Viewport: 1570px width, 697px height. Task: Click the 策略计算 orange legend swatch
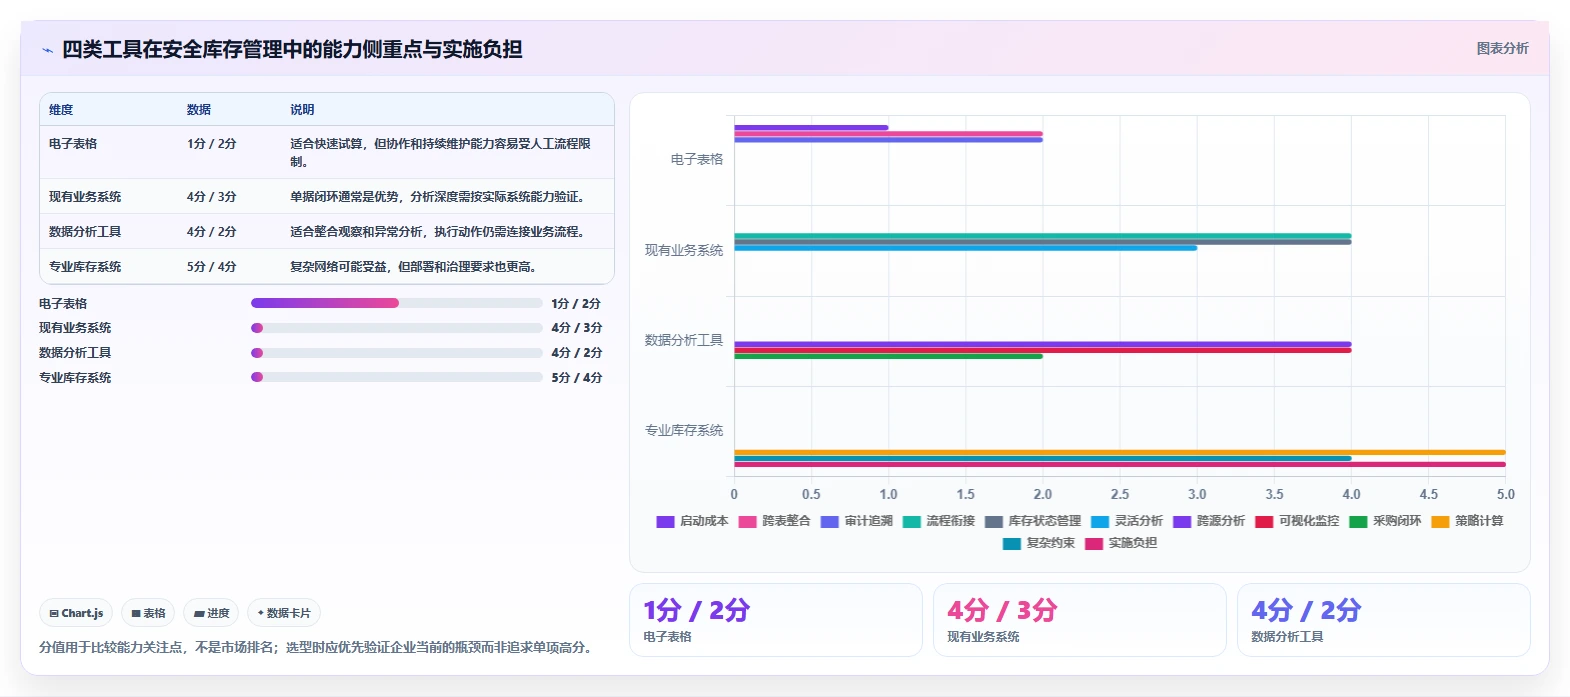tap(1440, 522)
